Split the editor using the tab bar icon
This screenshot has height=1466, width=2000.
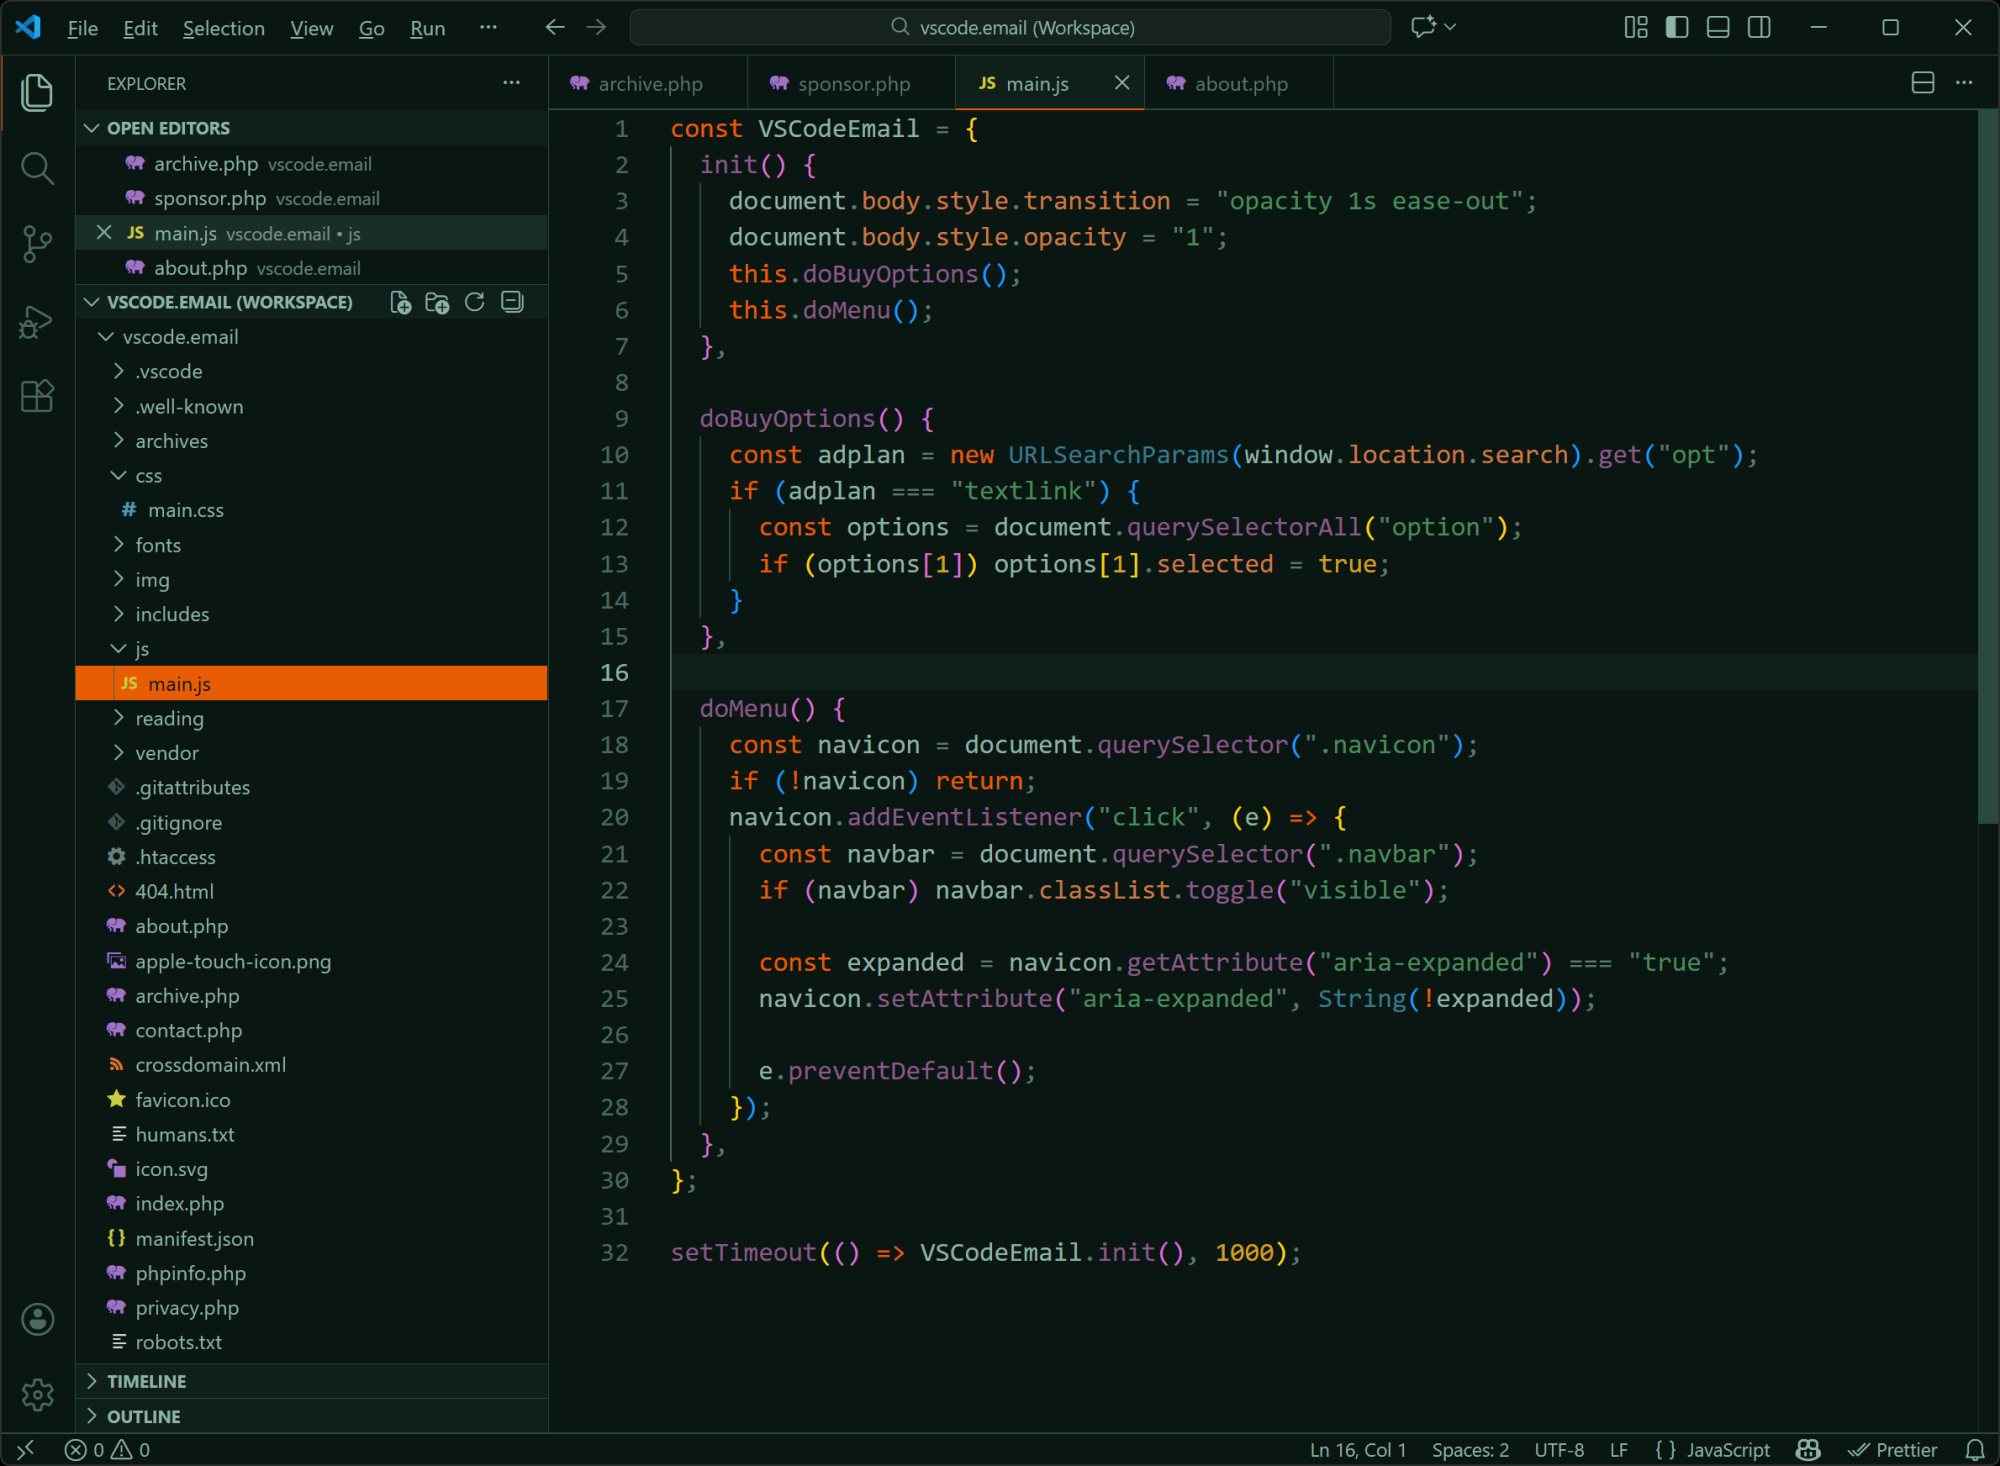click(1922, 83)
